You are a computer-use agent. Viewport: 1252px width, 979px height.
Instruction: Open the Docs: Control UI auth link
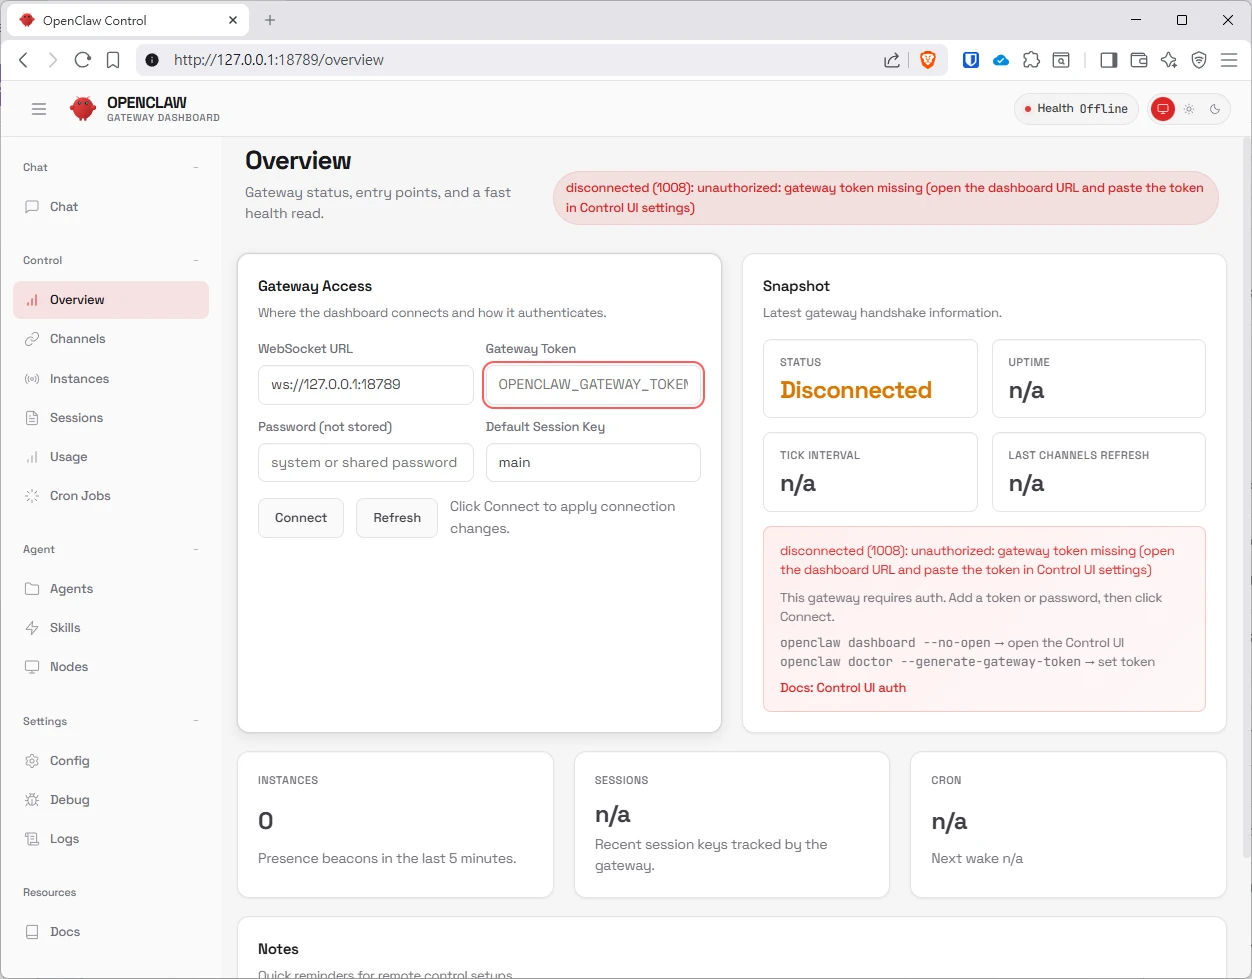[843, 688]
